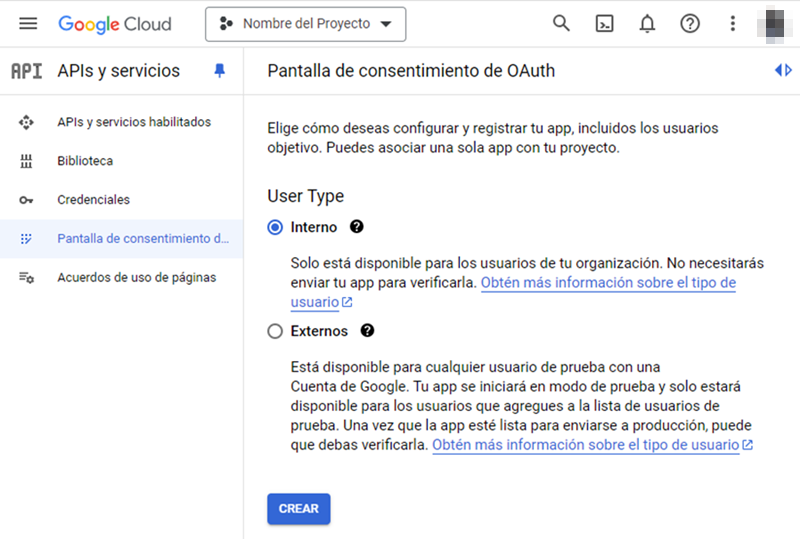The image size is (800, 539).
Task: Open the notifications bell
Action: 647,23
